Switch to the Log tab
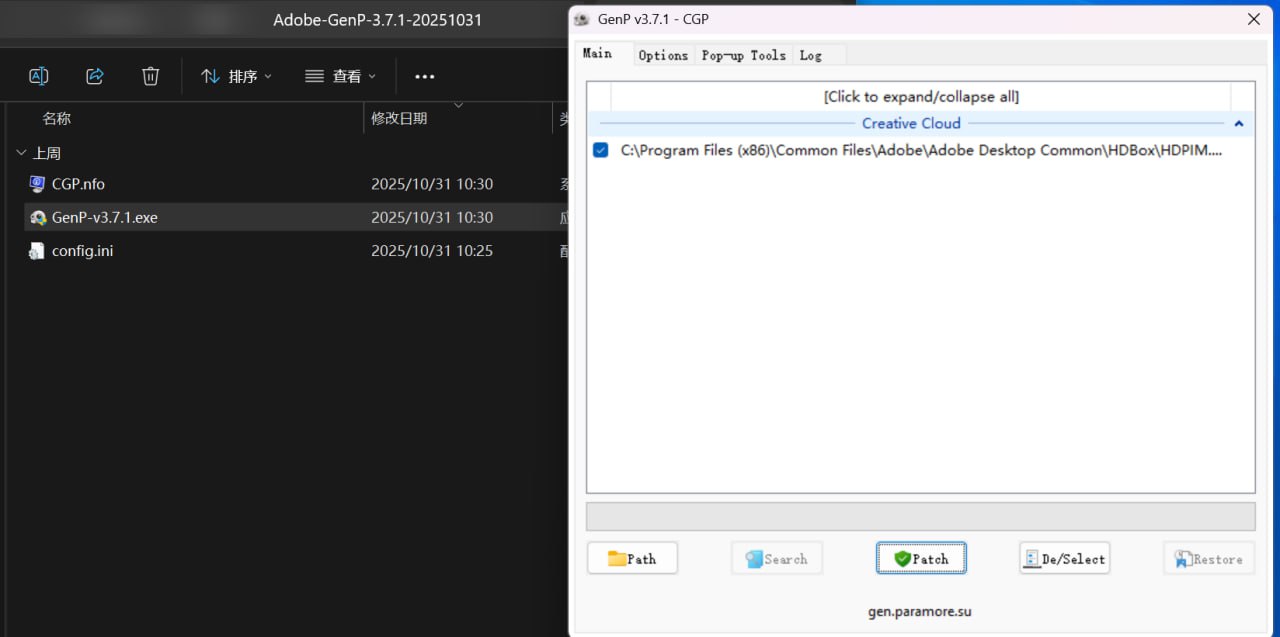This screenshot has height=637, width=1280. tap(811, 55)
